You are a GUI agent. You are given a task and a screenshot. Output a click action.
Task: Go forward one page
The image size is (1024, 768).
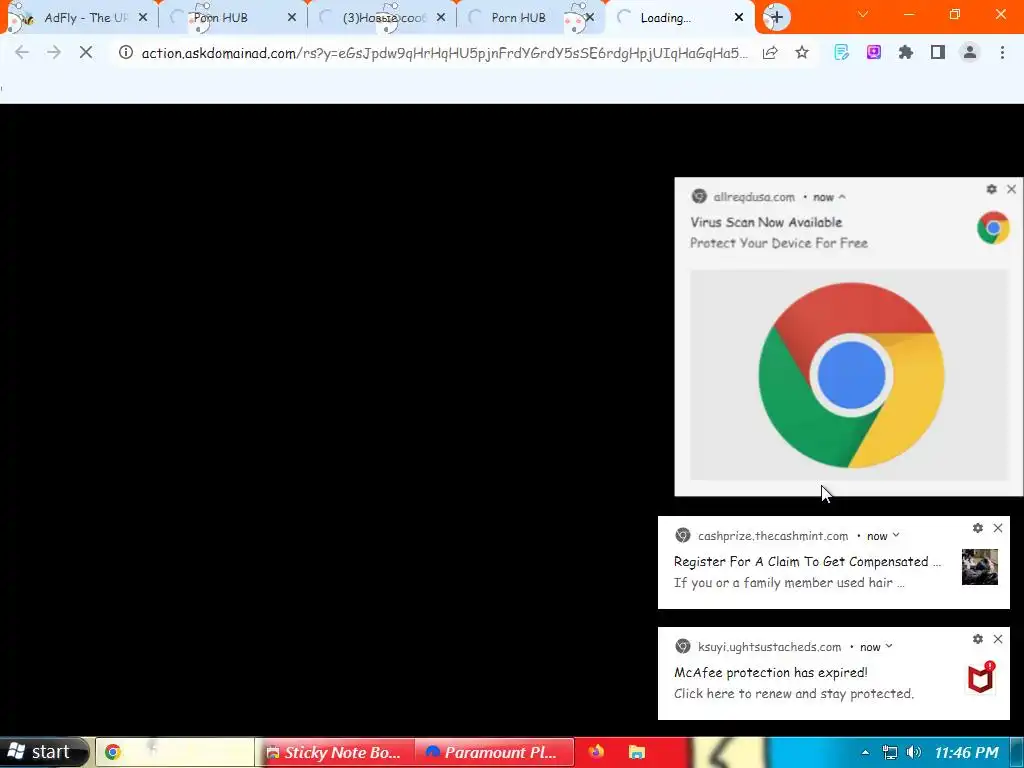[54, 52]
